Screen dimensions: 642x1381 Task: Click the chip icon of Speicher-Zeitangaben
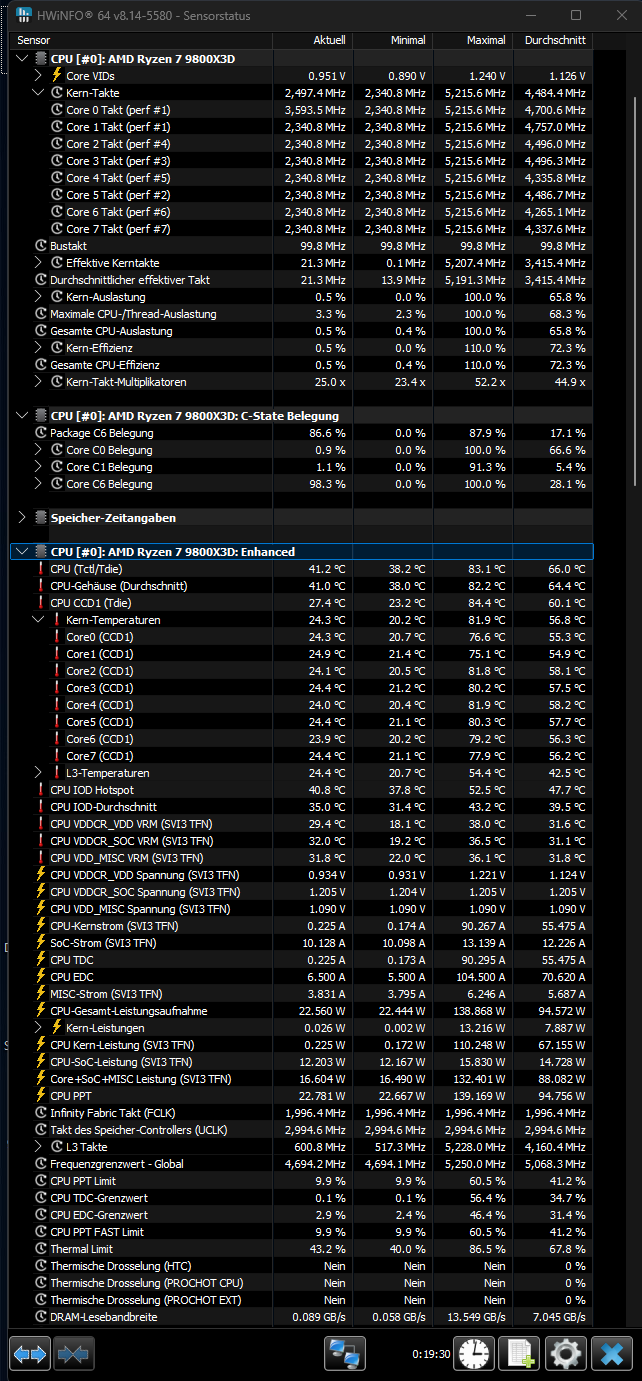(41, 517)
